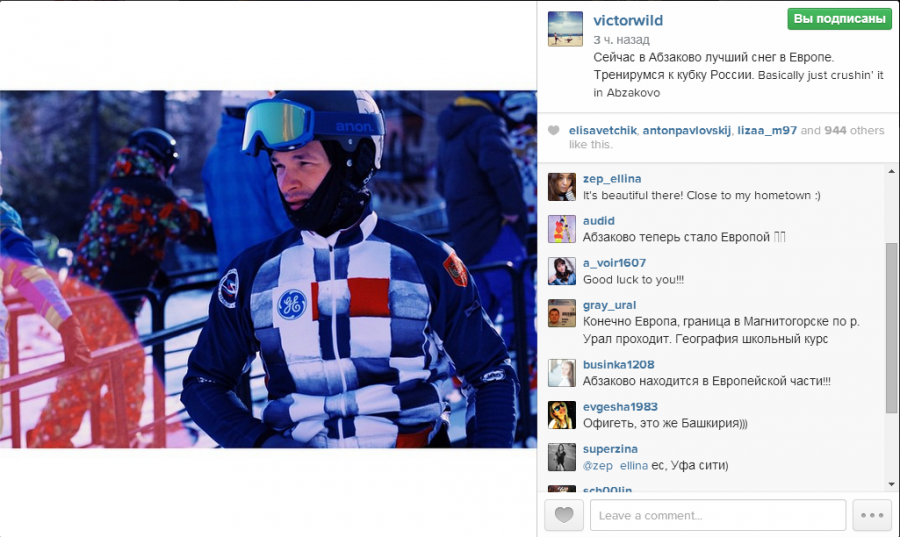Screen dimensions: 900x537
Task: Focus the Leave a comment field
Action: [x=718, y=515]
